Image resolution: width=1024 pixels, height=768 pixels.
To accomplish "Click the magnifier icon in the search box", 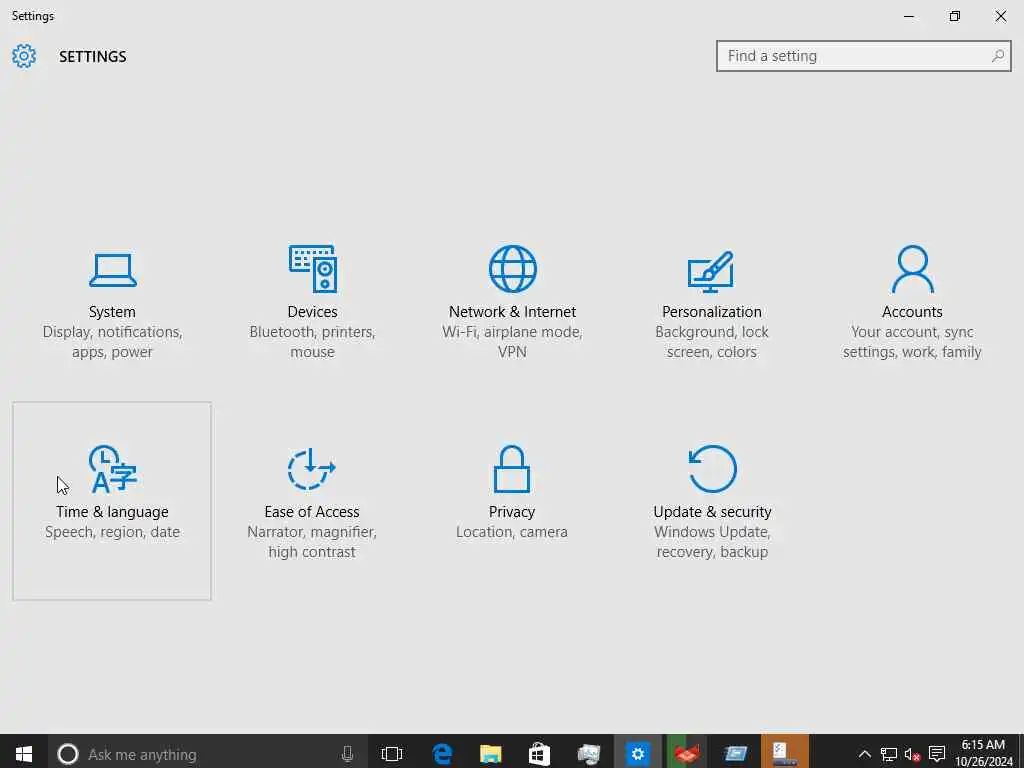I will 997,56.
